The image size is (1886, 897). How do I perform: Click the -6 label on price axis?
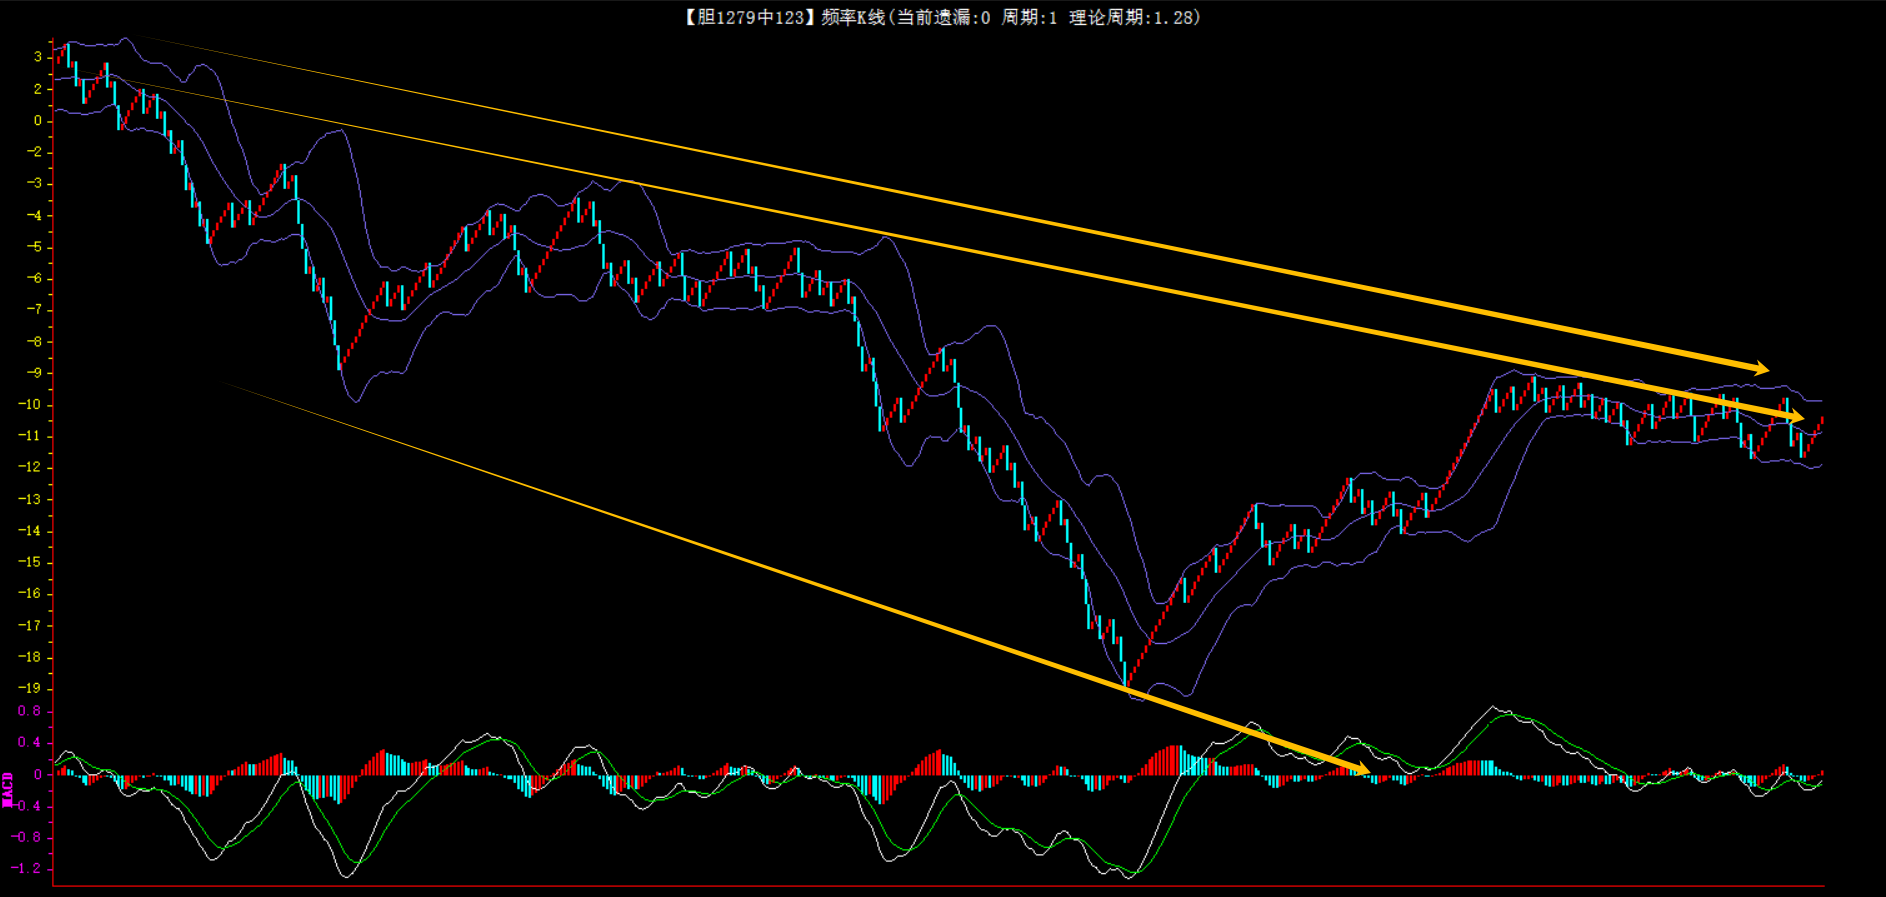pyautogui.click(x=33, y=278)
